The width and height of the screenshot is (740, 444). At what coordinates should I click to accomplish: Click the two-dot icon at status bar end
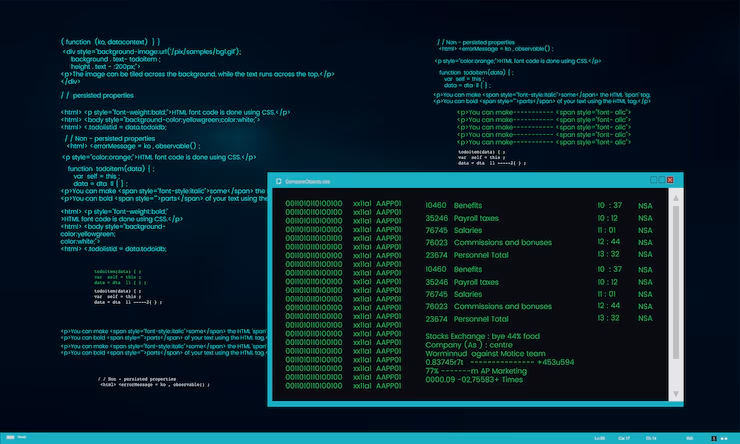[724, 439]
